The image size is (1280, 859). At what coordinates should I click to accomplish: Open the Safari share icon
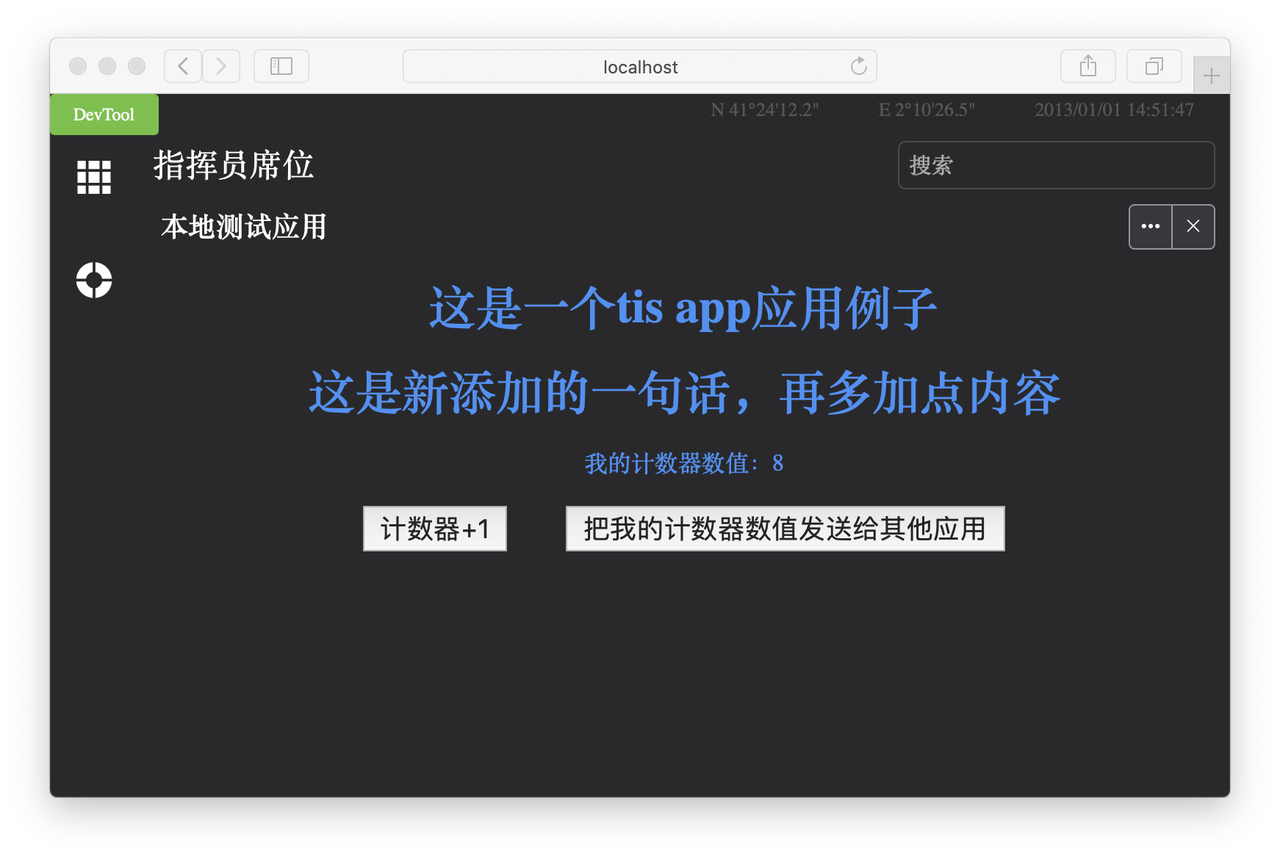tap(1088, 66)
